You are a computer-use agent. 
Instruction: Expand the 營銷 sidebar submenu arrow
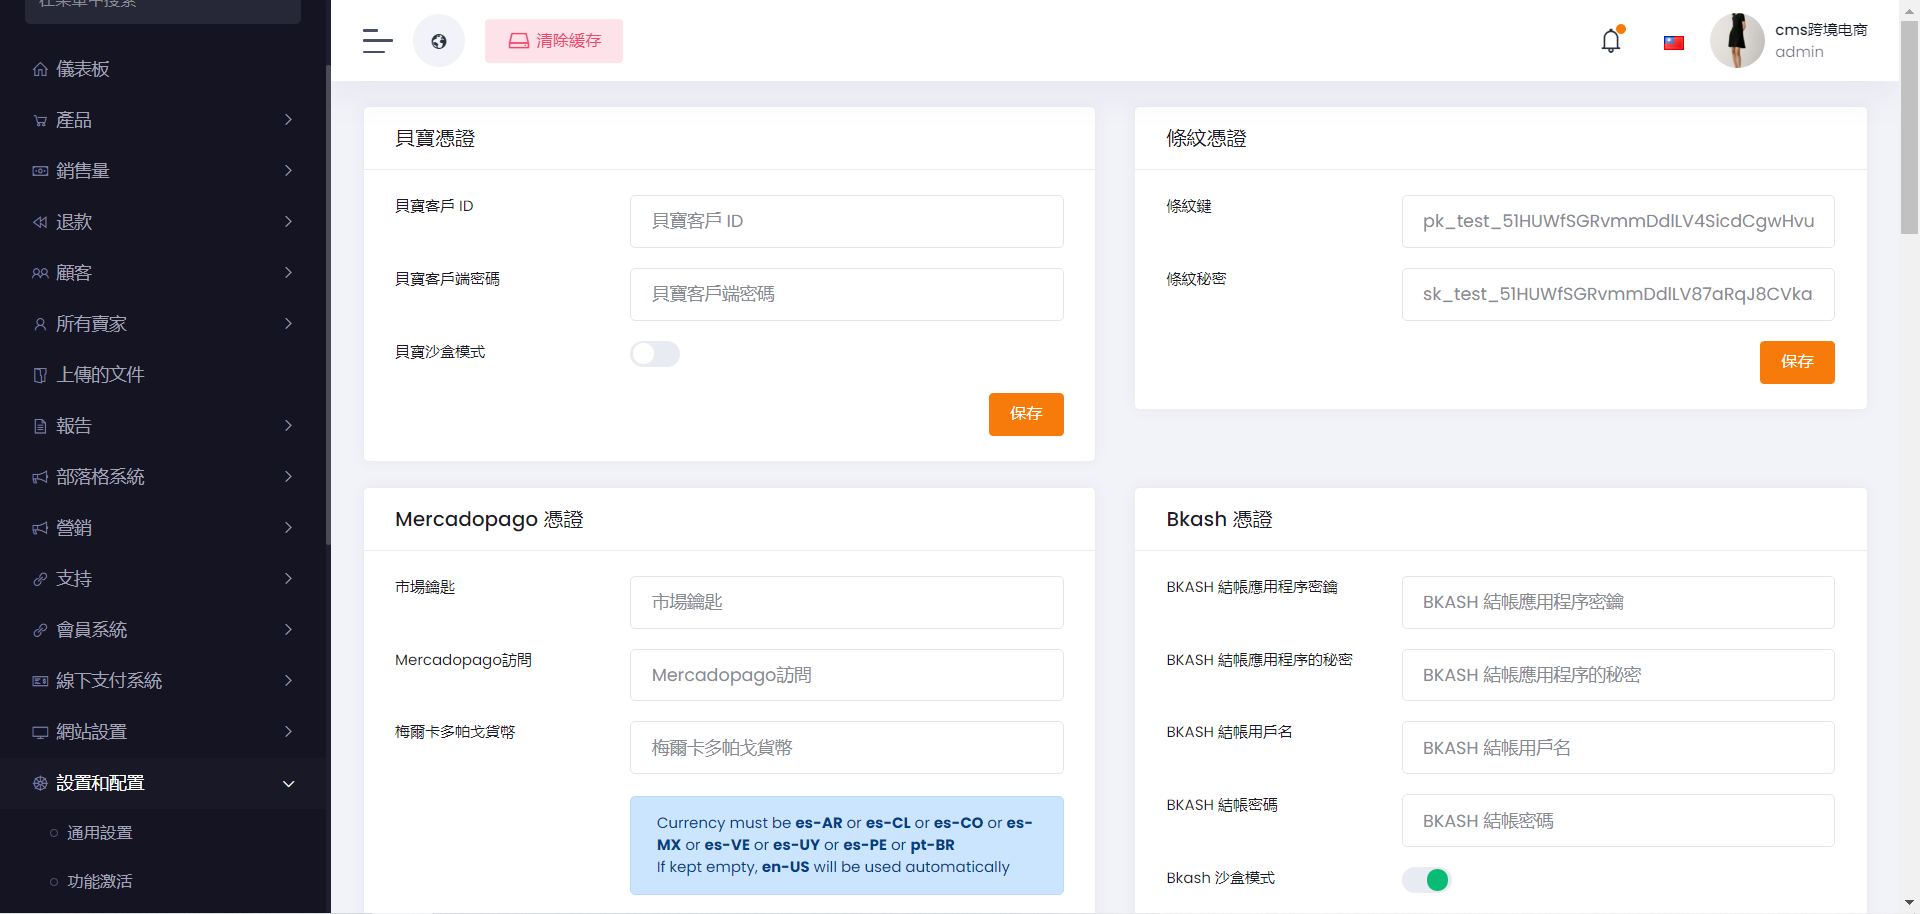tap(288, 528)
